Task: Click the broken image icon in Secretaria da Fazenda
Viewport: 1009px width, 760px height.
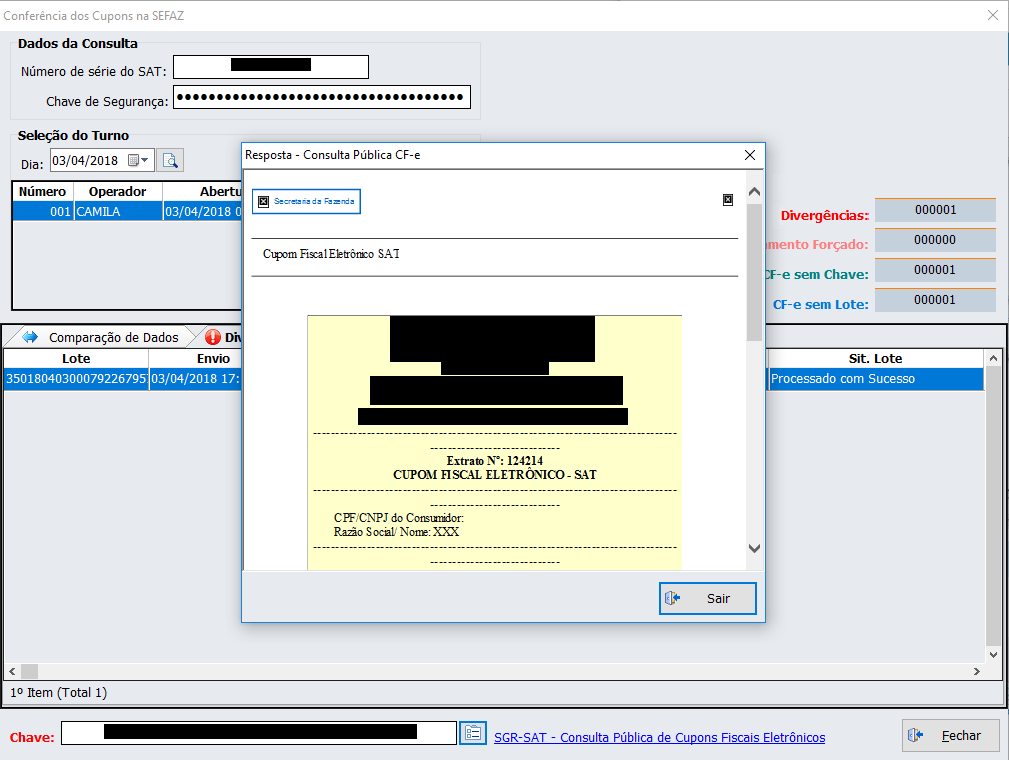Action: click(x=263, y=202)
